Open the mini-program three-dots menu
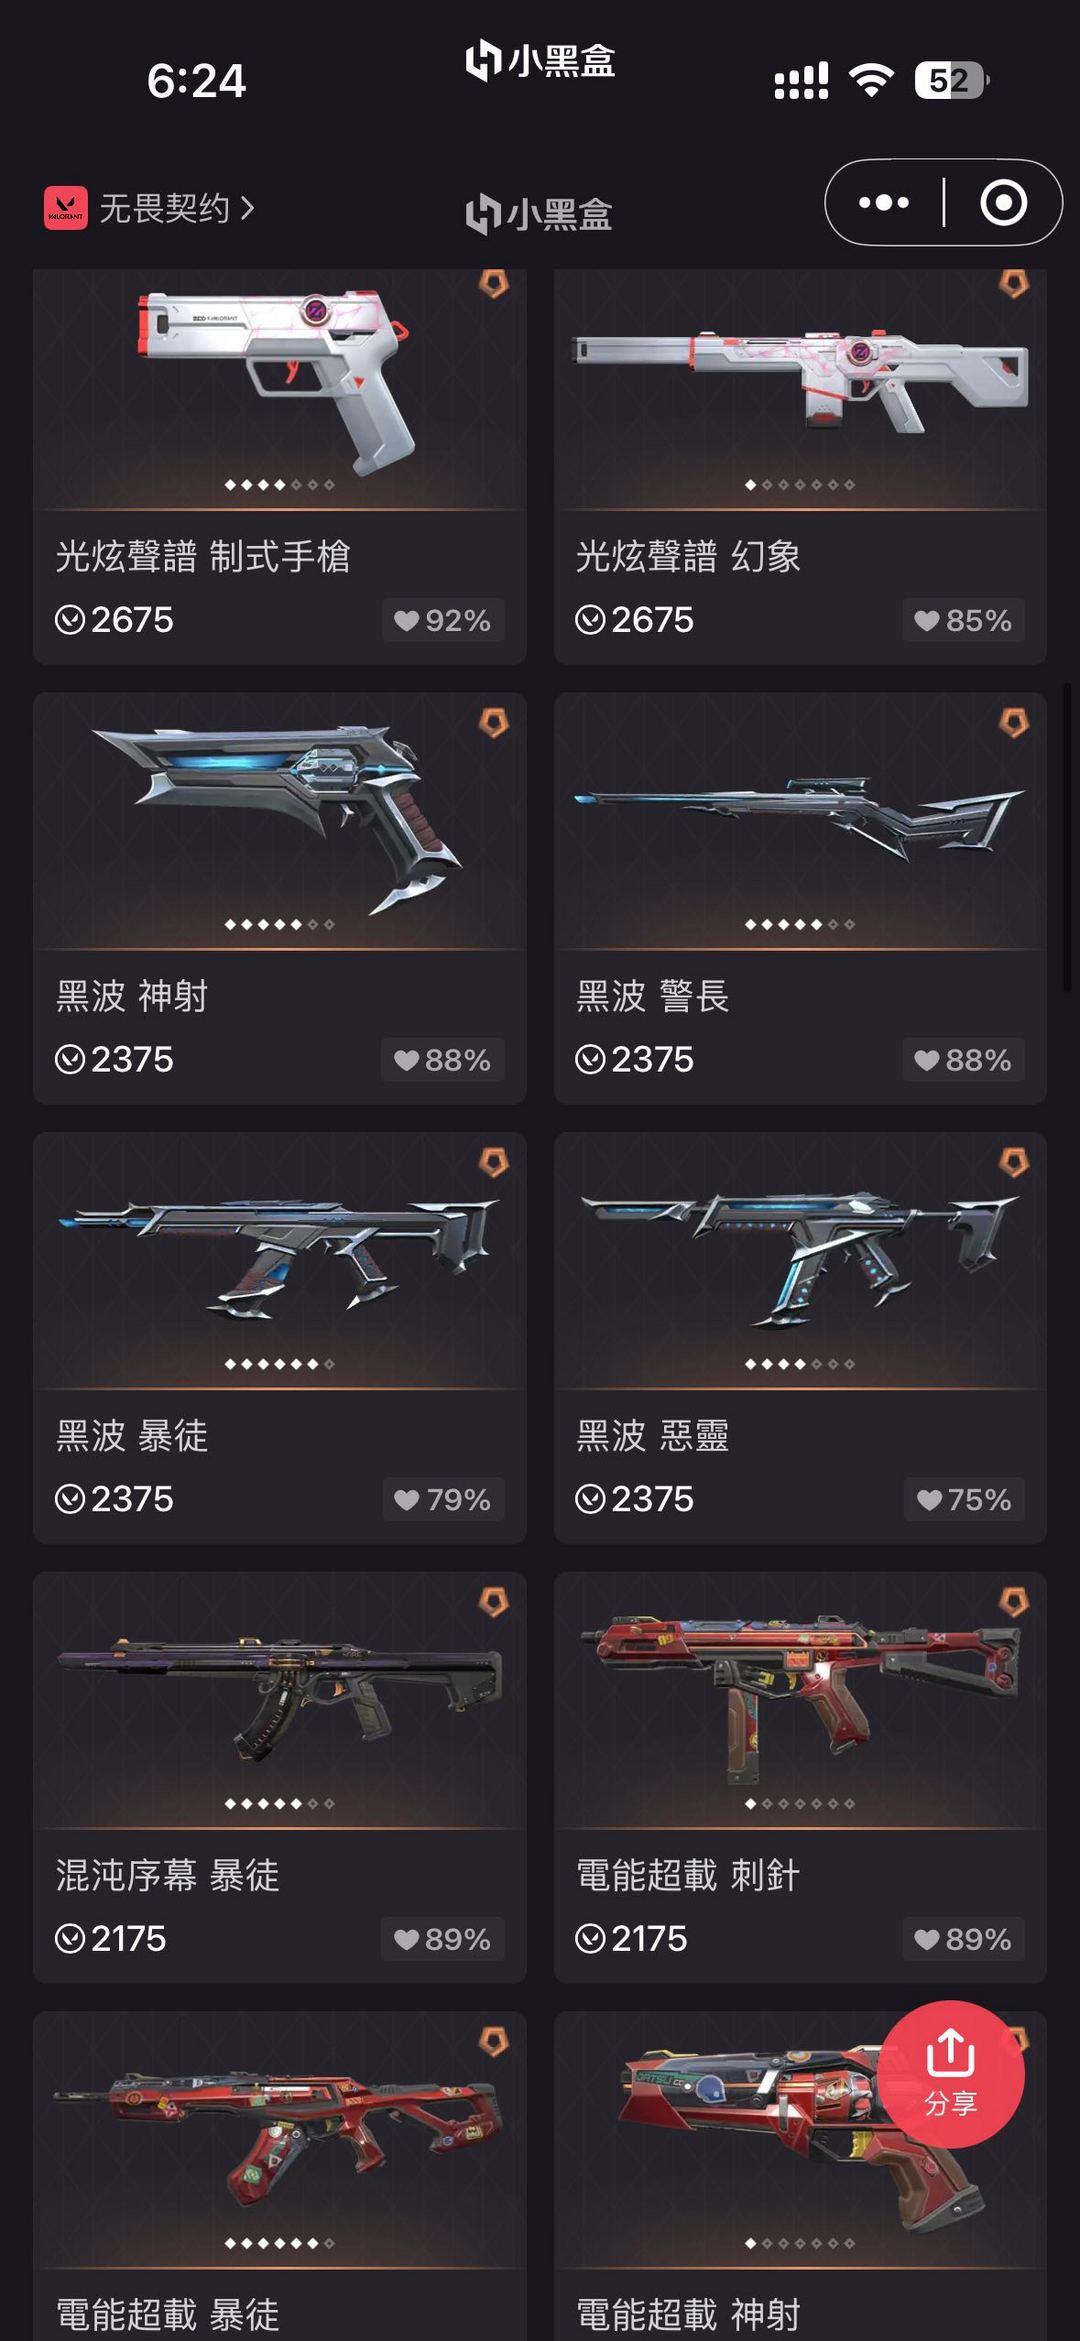1080x2341 pixels. coord(884,203)
